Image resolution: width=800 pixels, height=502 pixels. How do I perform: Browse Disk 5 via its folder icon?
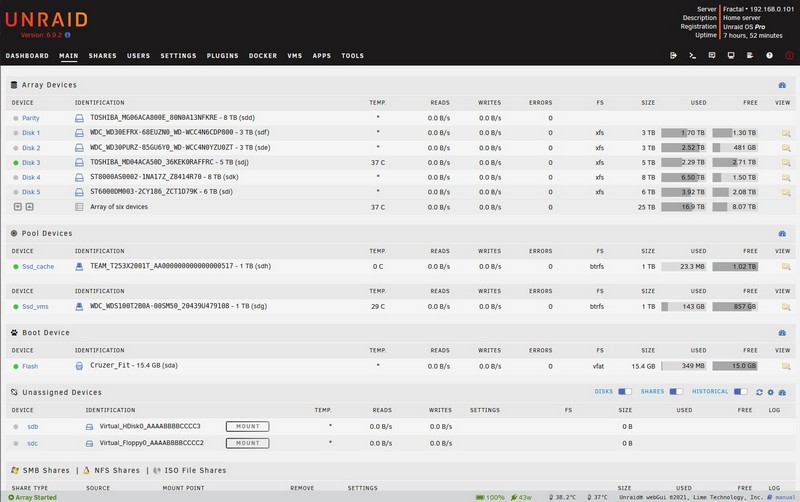pos(786,192)
